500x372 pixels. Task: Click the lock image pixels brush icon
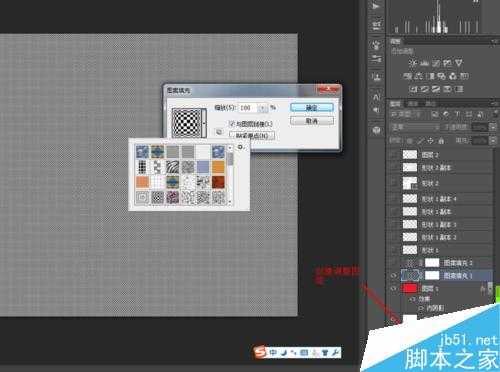(421, 141)
